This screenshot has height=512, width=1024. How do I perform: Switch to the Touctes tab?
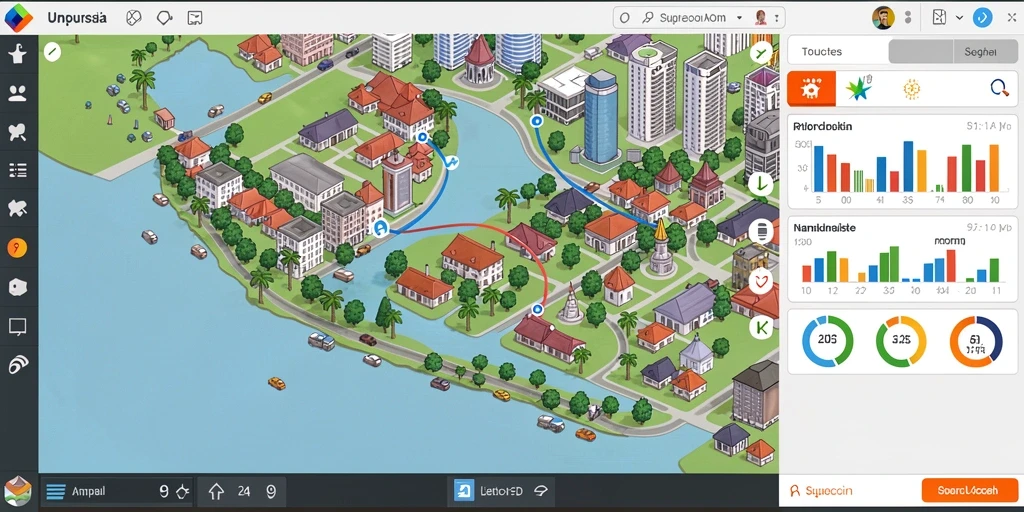[x=822, y=51]
